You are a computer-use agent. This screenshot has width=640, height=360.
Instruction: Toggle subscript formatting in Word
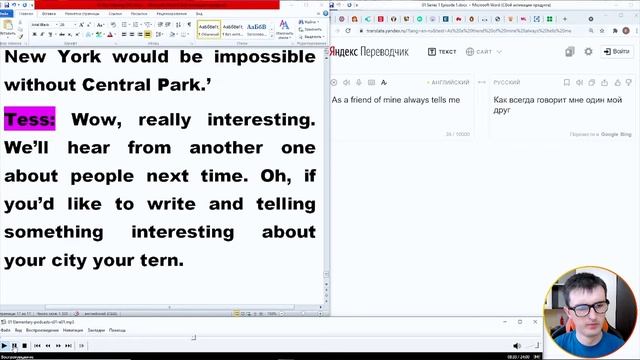pos(70,35)
